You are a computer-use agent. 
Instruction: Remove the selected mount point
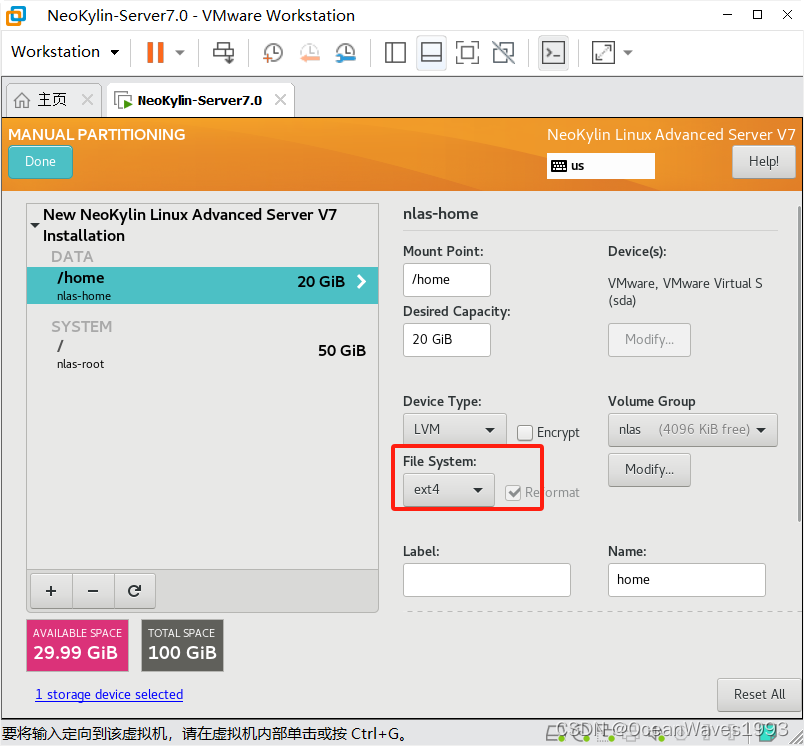tap(93, 591)
